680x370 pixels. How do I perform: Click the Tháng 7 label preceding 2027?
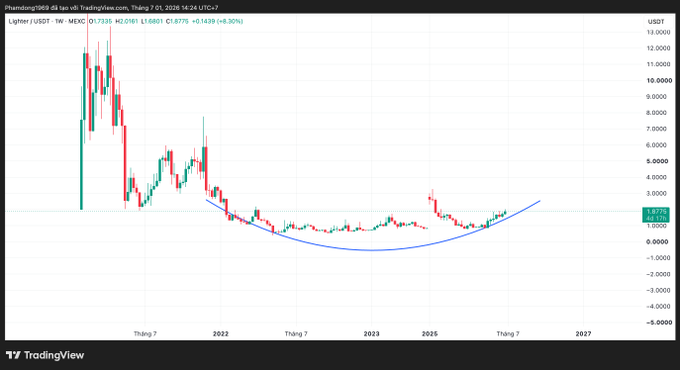(508, 334)
